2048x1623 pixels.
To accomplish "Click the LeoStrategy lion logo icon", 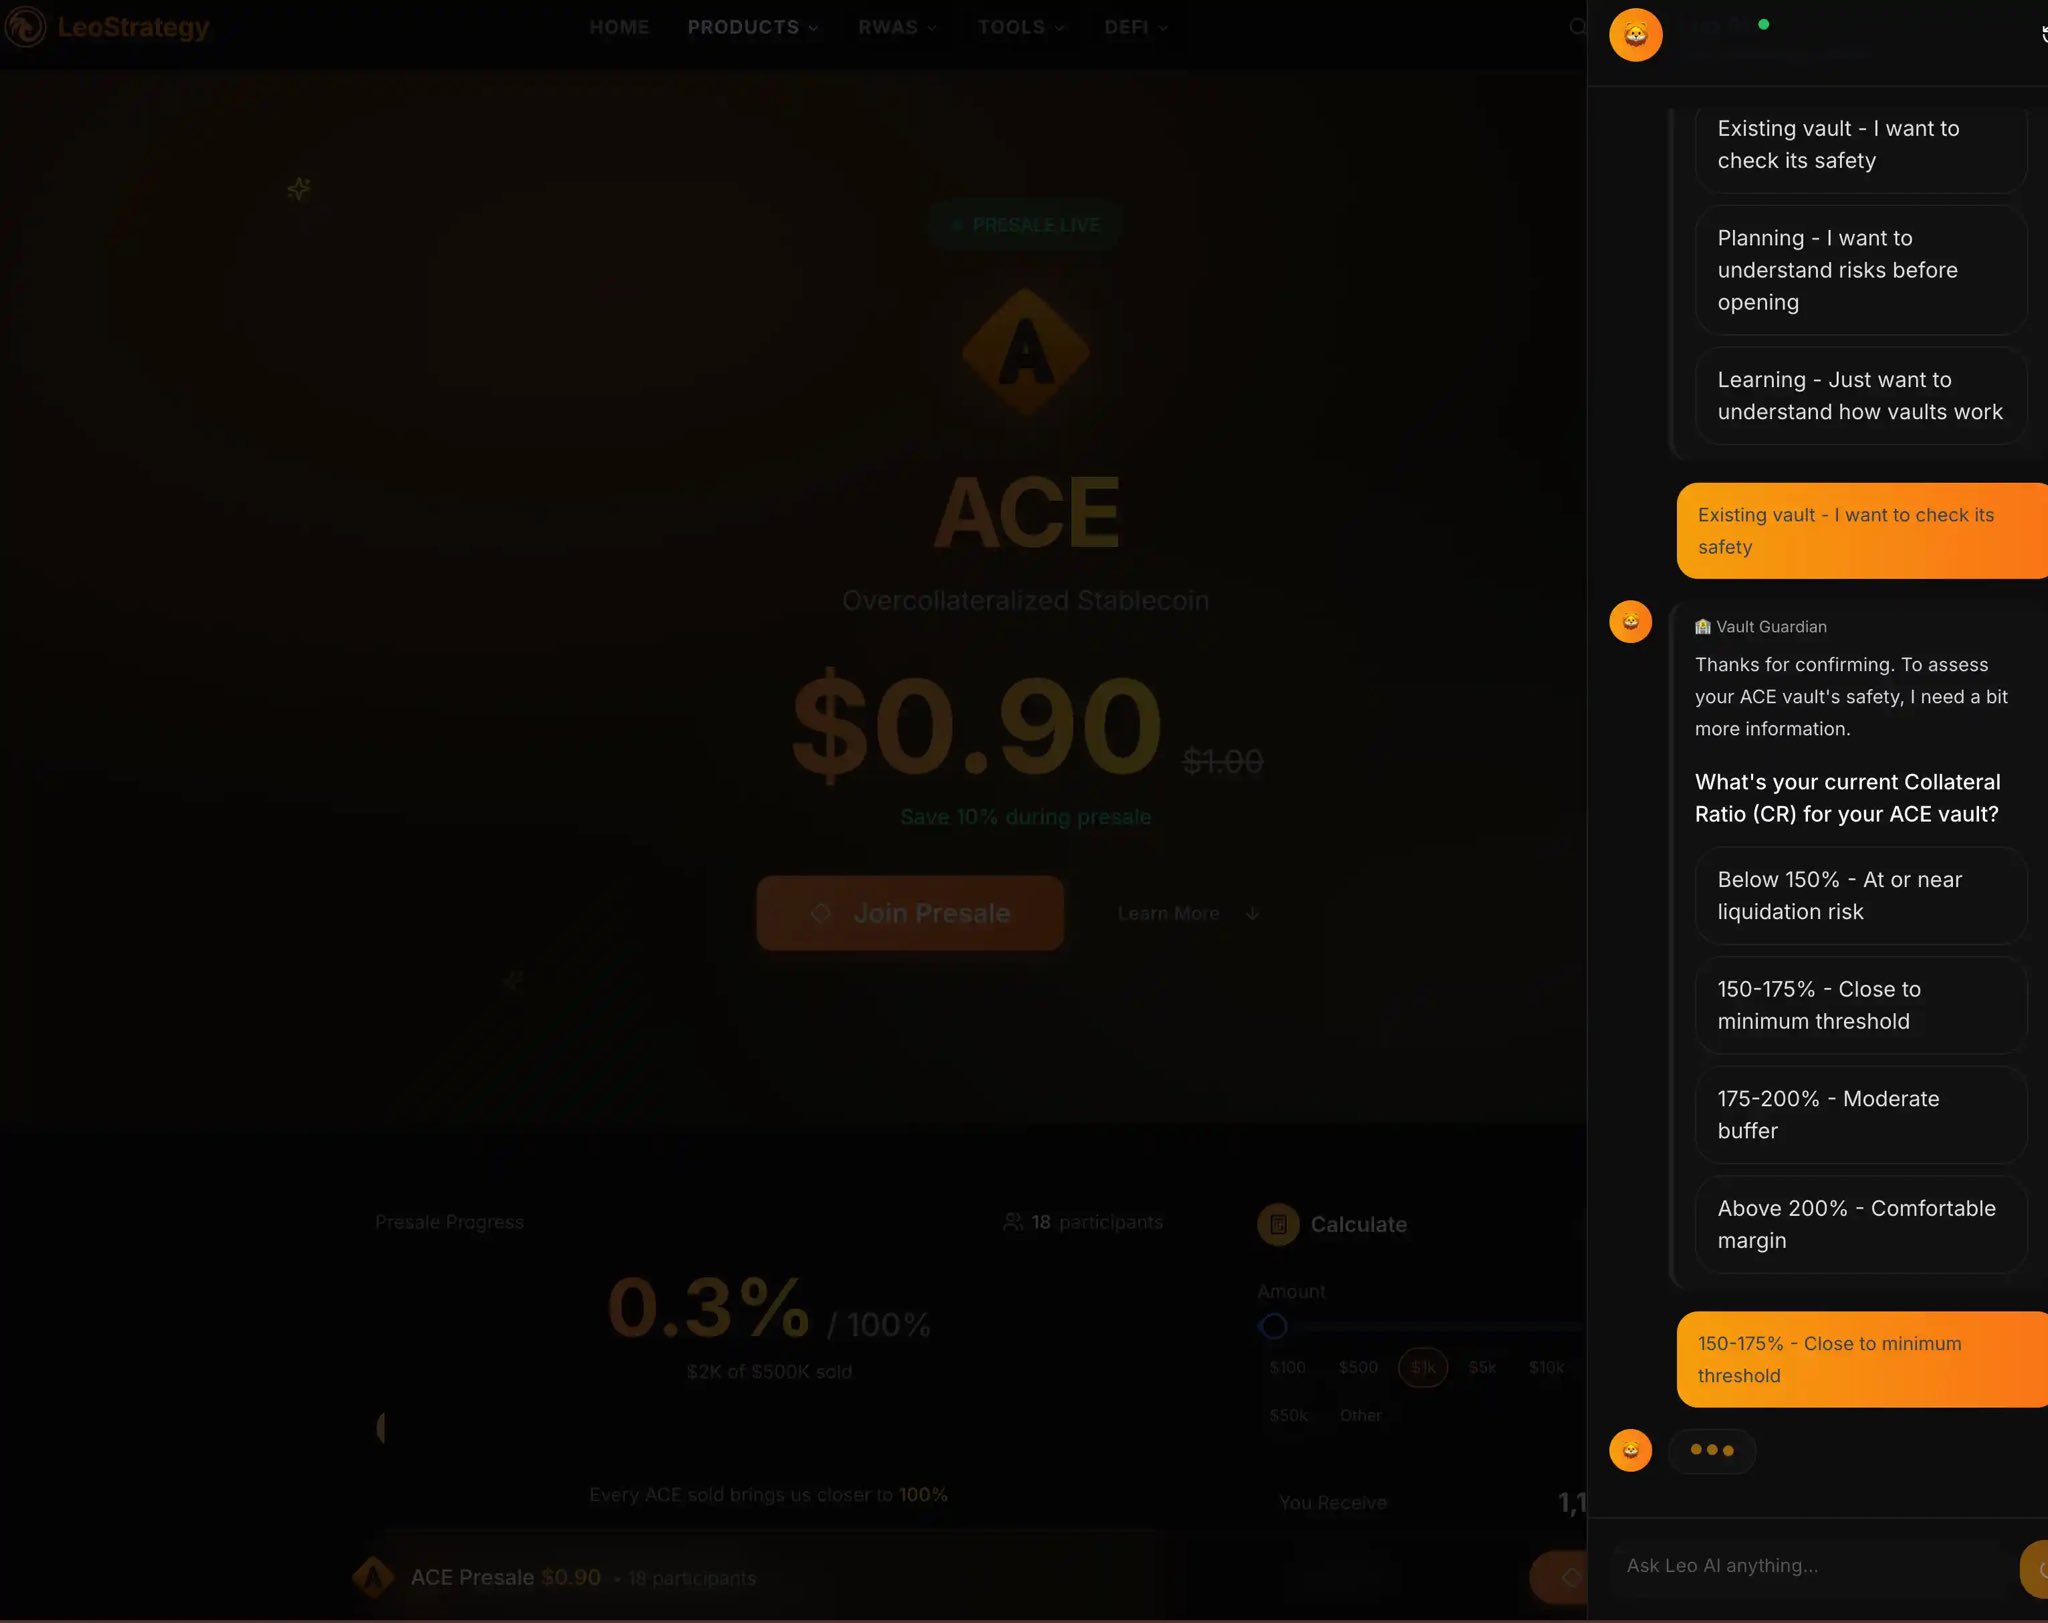I will point(25,27).
